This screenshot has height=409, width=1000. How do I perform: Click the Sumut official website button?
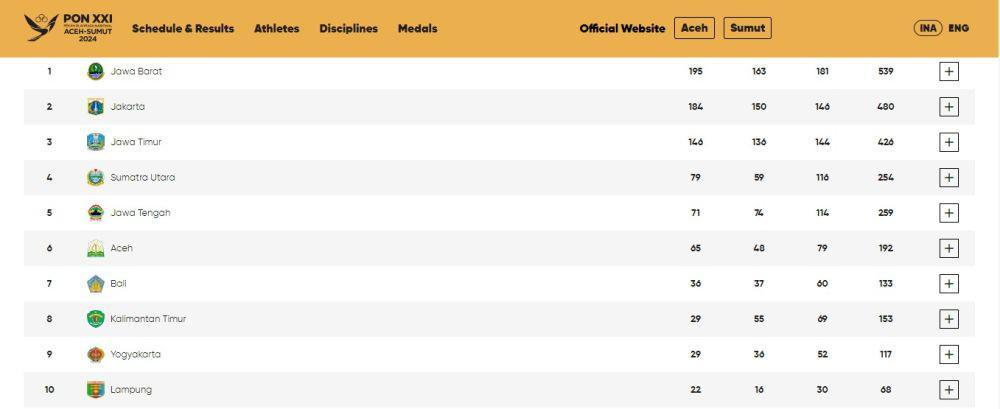tap(747, 28)
